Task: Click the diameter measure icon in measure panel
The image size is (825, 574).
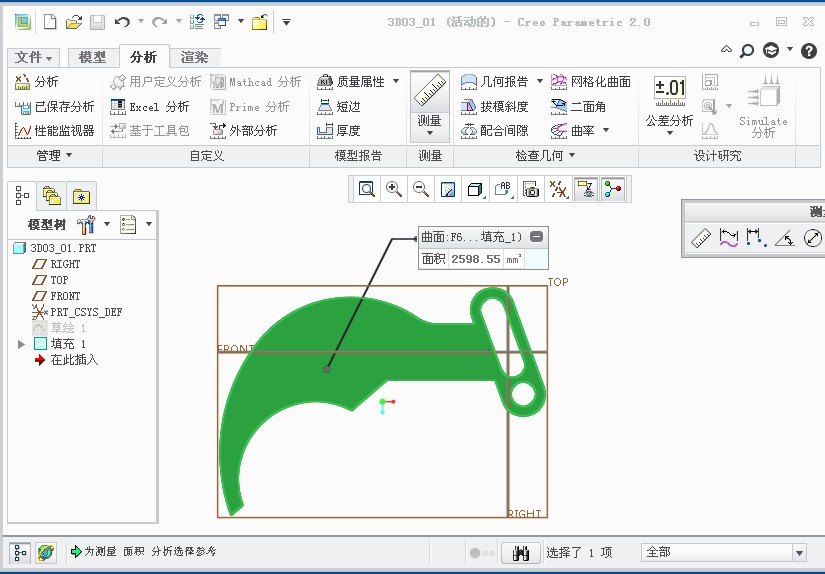Action: 813,238
